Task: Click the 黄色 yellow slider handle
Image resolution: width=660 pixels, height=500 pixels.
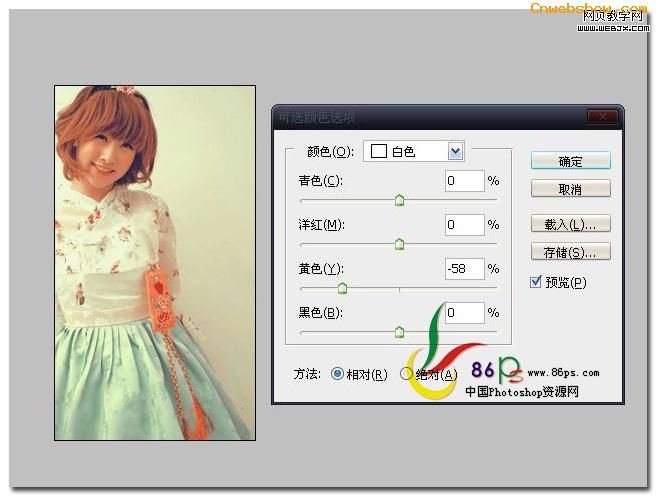Action: (x=343, y=288)
